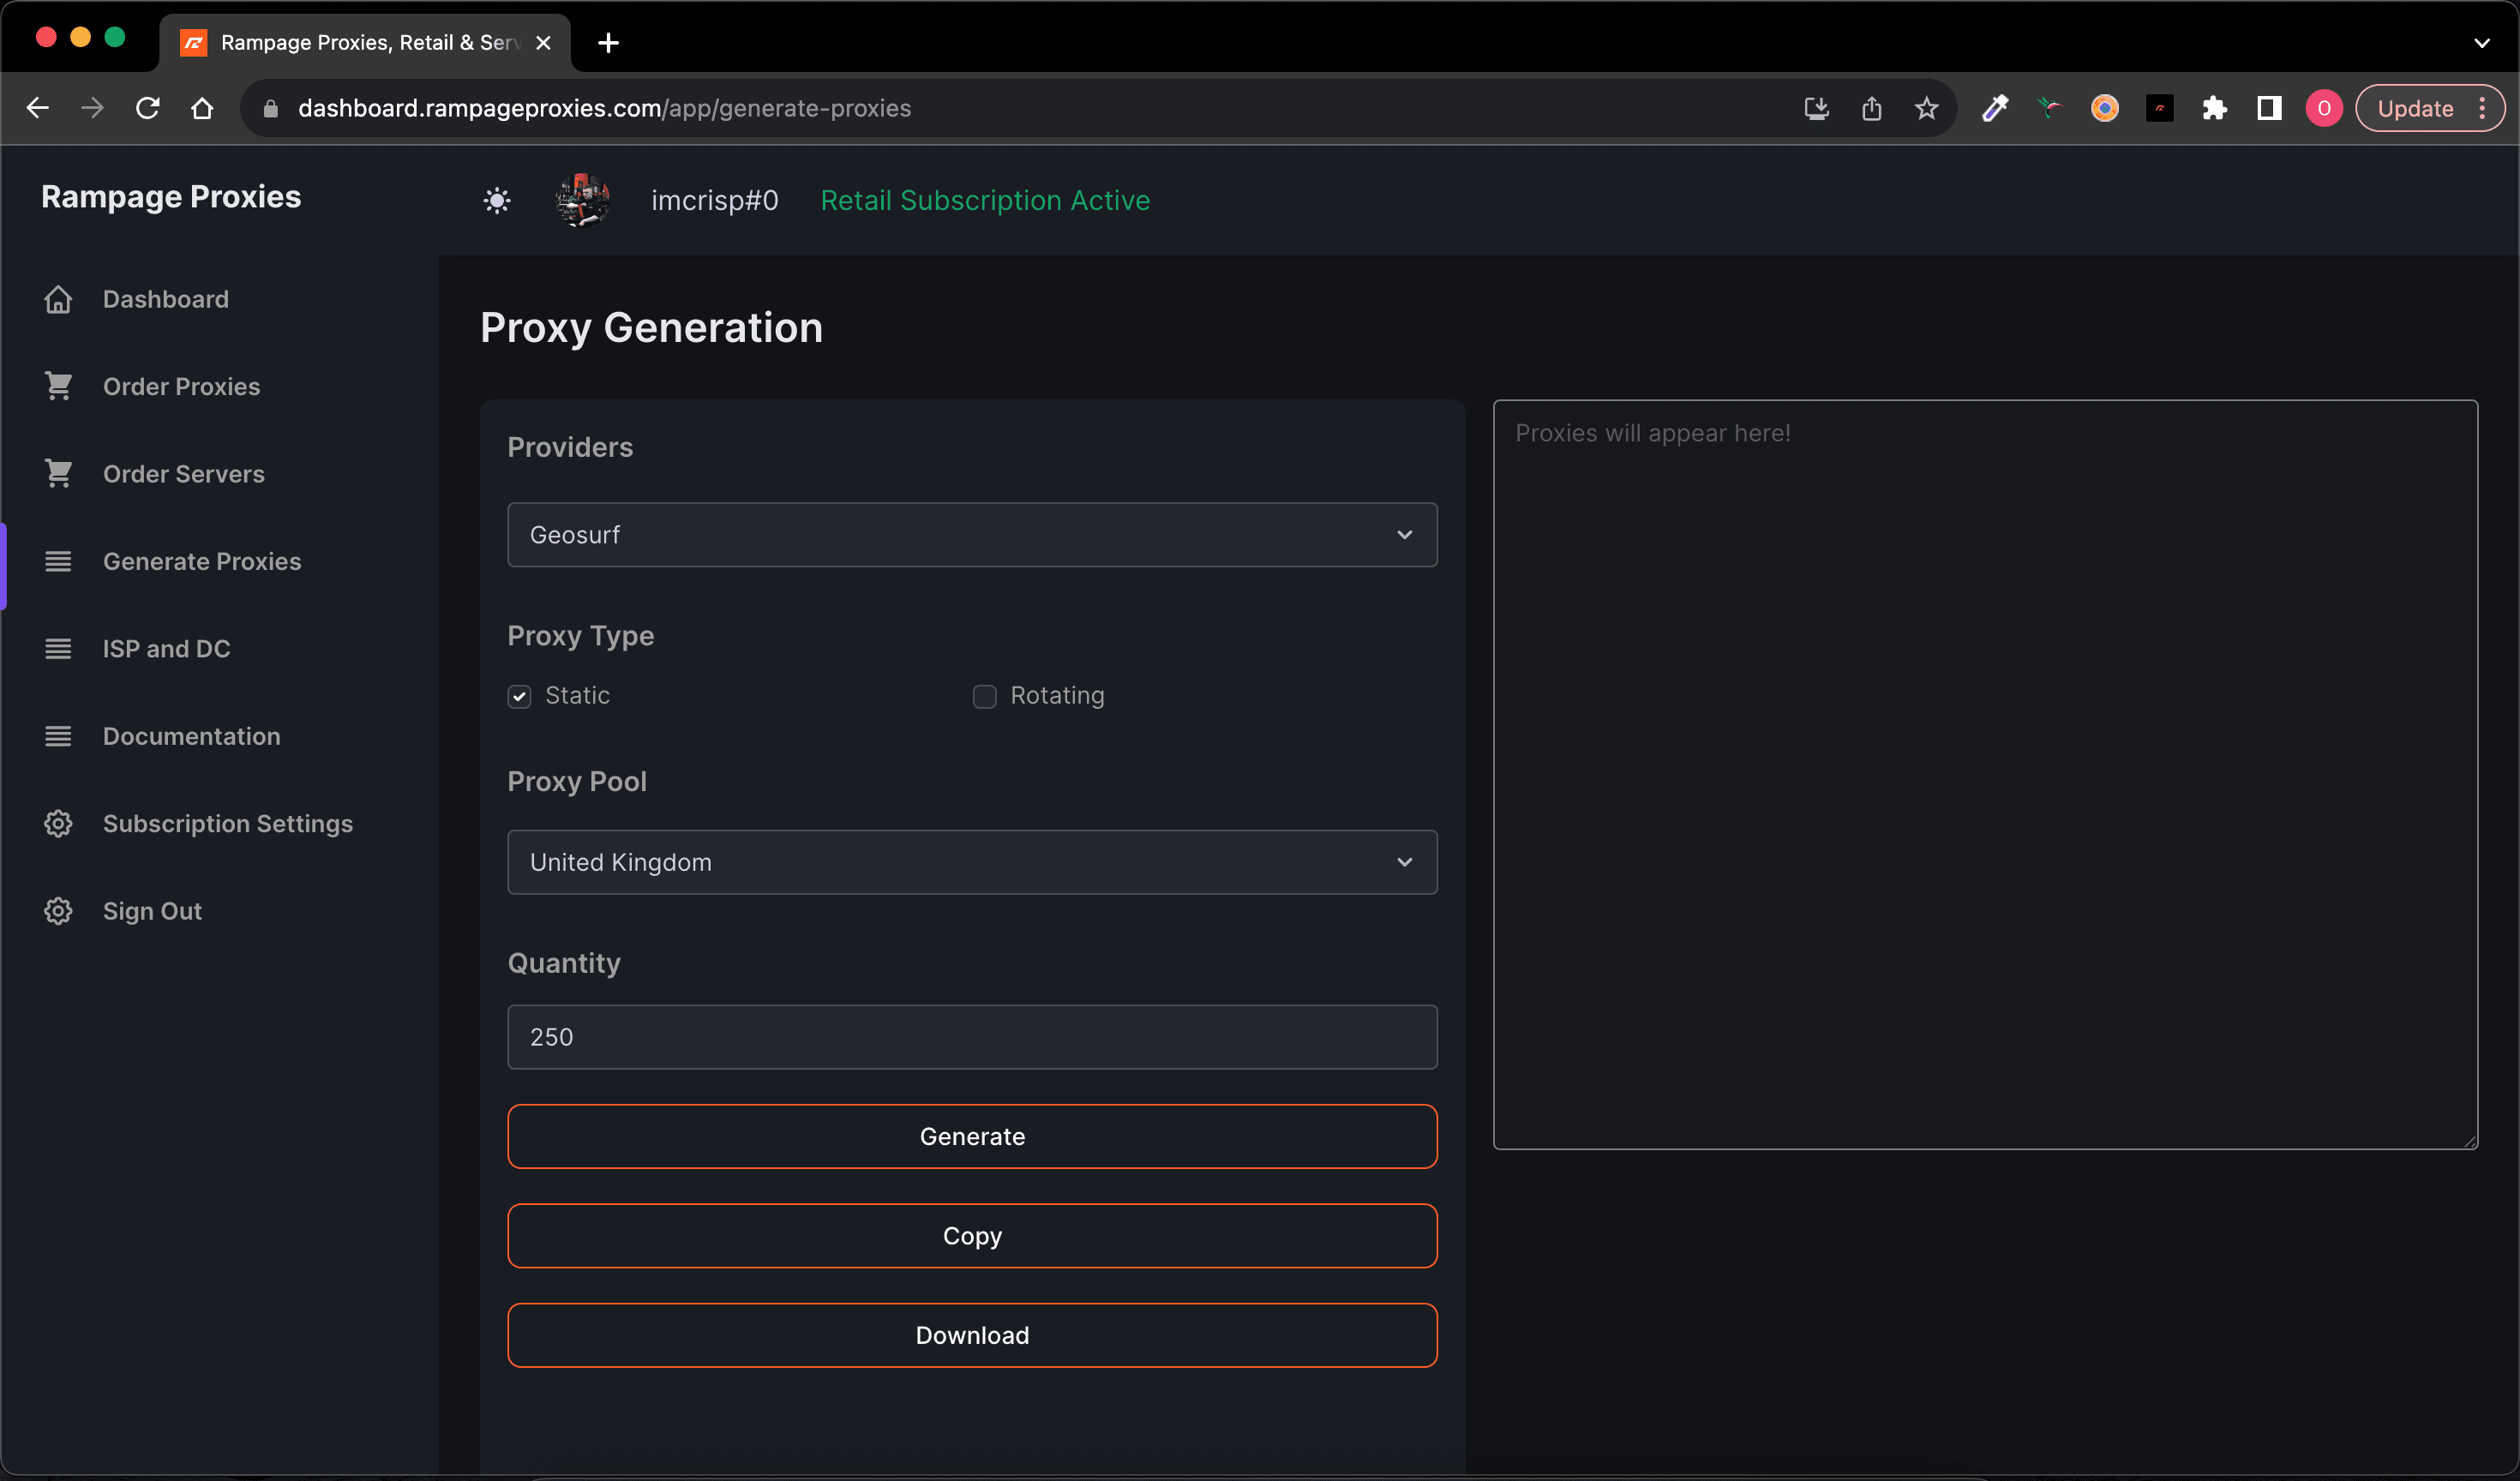Click the Order Servers cart icon

point(58,474)
